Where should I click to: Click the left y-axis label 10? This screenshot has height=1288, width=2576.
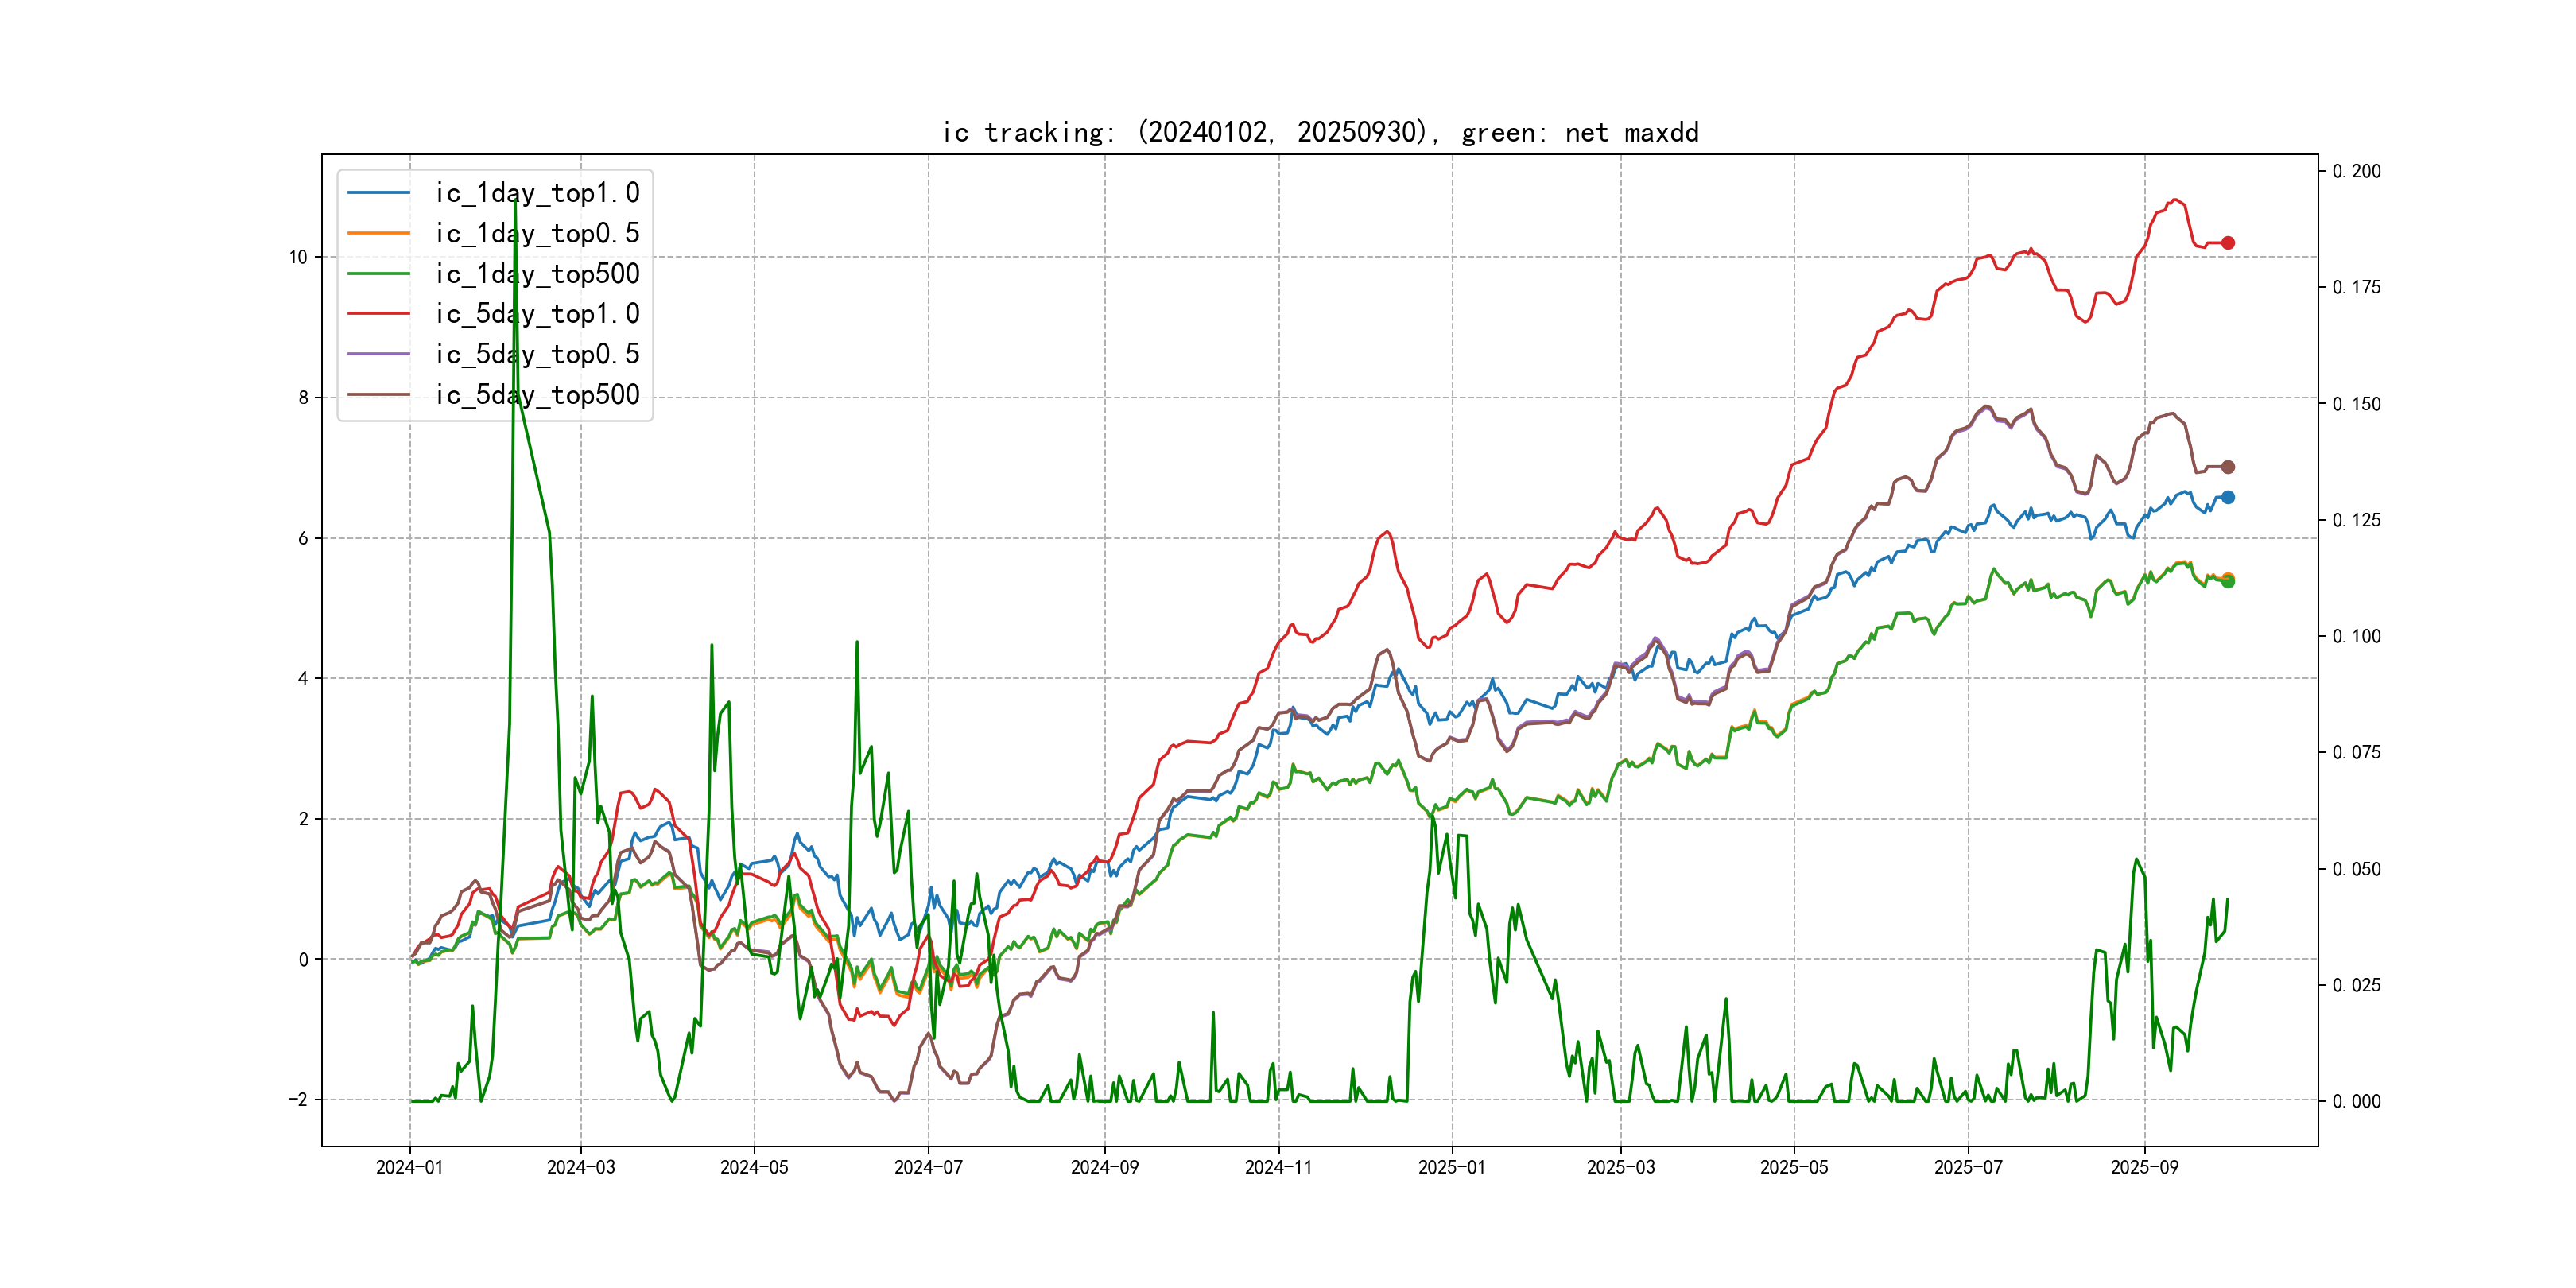(298, 257)
